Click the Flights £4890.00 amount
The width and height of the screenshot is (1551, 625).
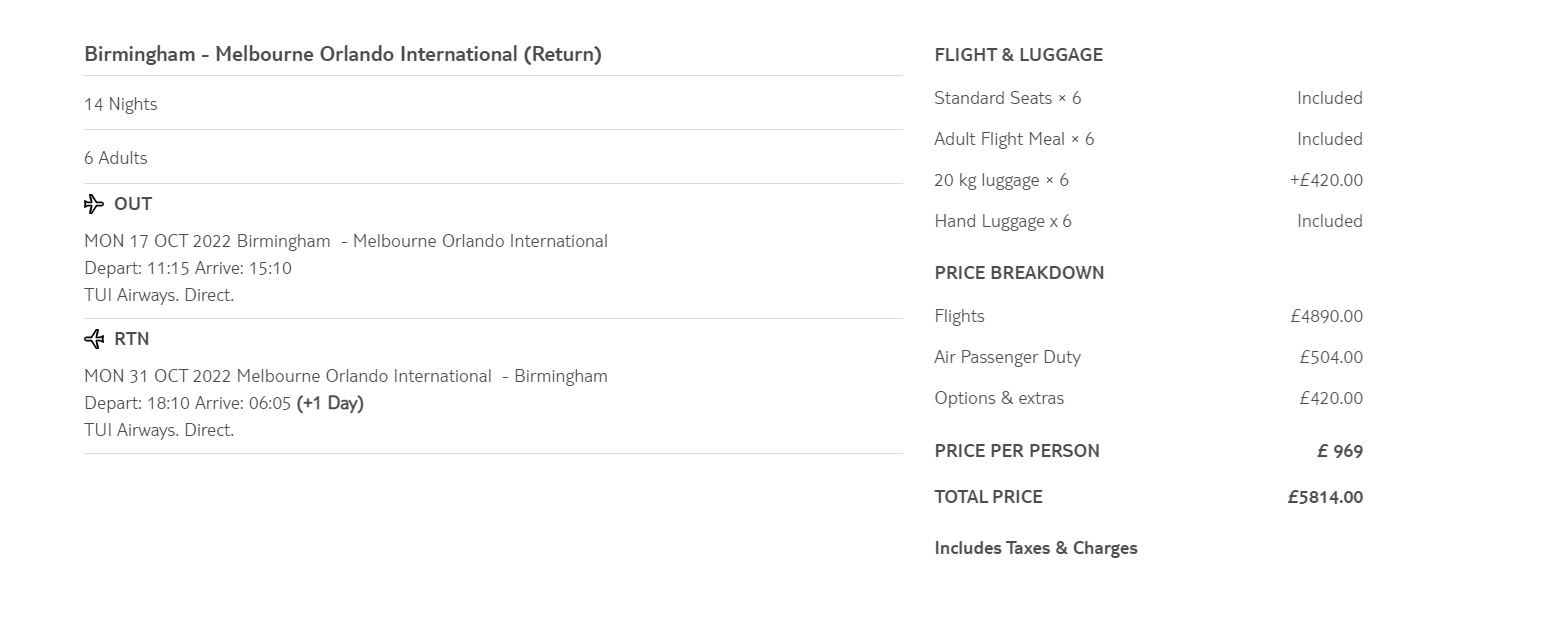tap(1326, 317)
